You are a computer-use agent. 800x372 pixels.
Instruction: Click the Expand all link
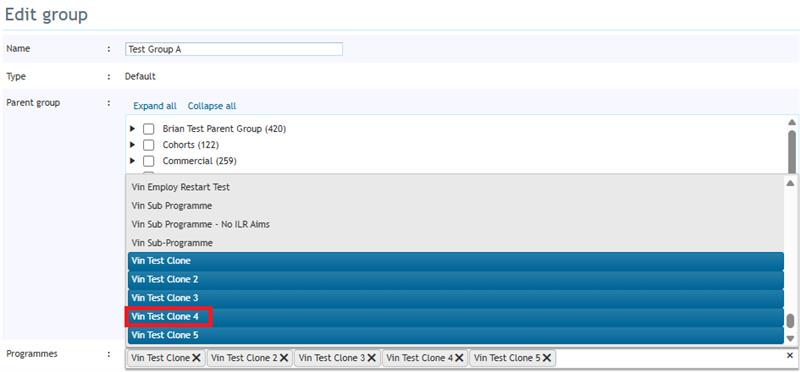tap(155, 106)
